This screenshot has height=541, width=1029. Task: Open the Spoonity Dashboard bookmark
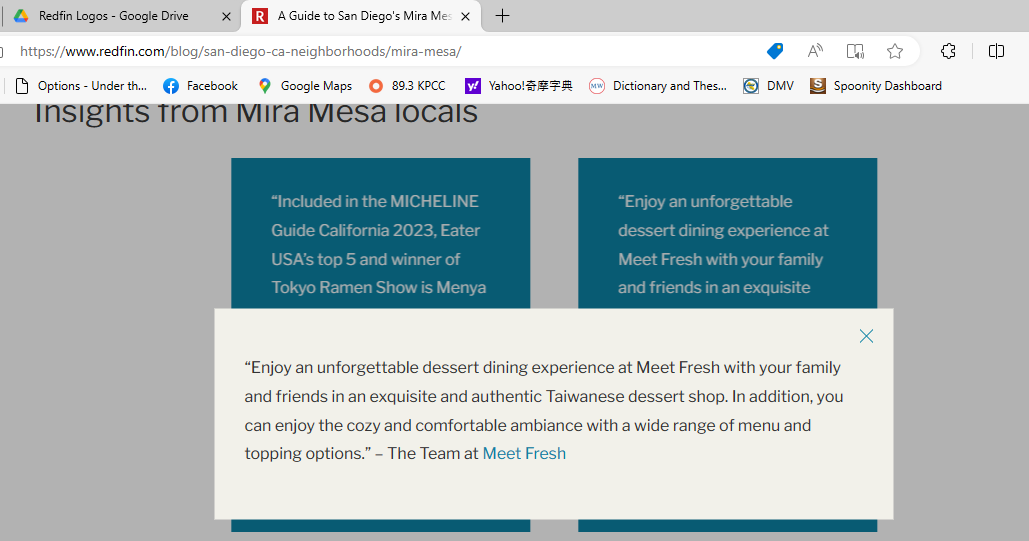[875, 86]
